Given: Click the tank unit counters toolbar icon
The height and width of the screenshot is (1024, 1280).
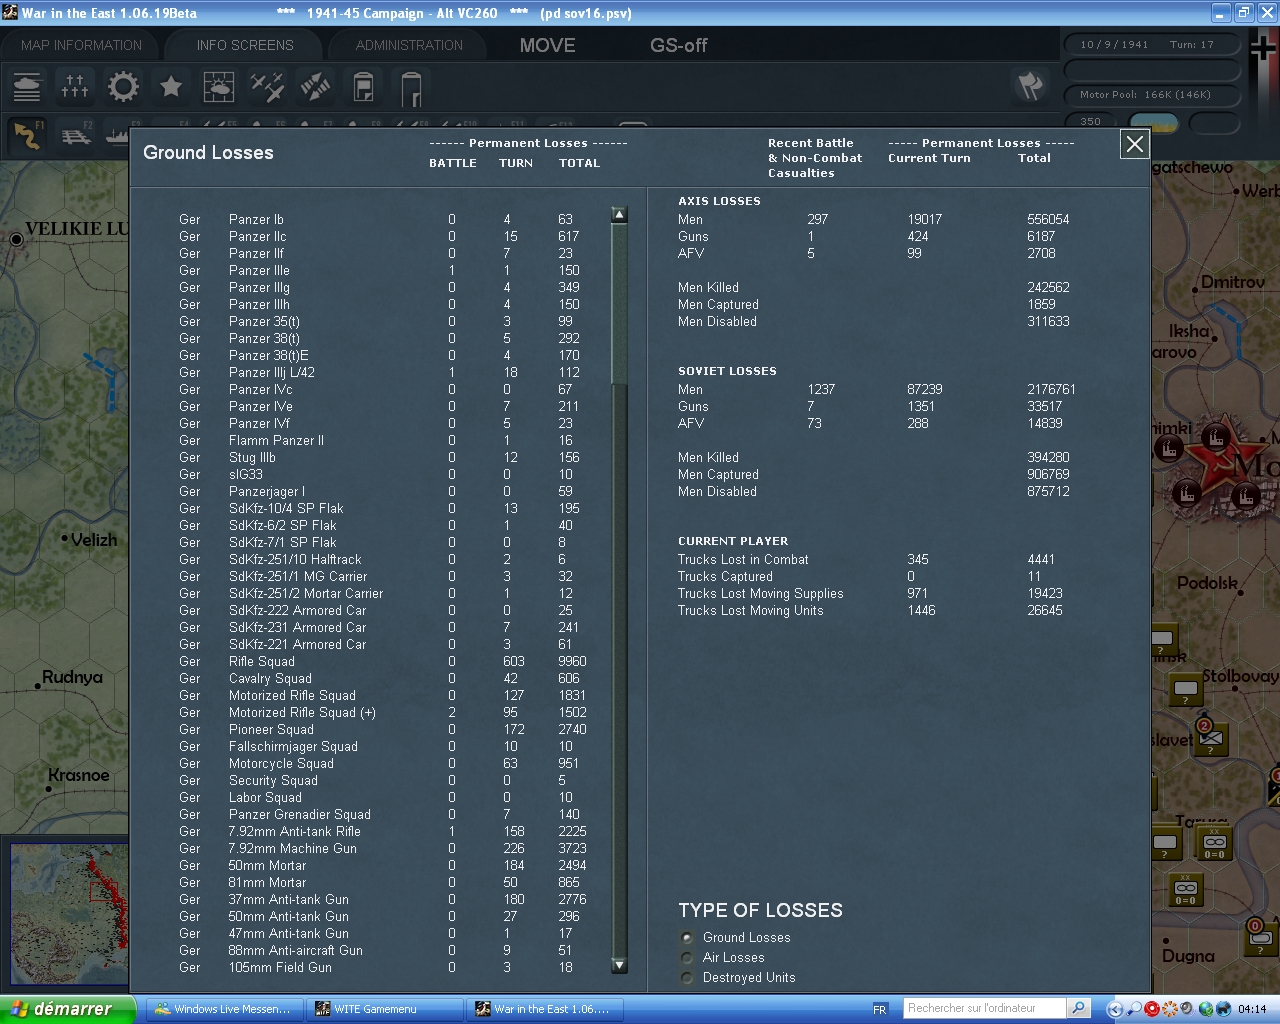Looking at the screenshot, I should point(27,87).
